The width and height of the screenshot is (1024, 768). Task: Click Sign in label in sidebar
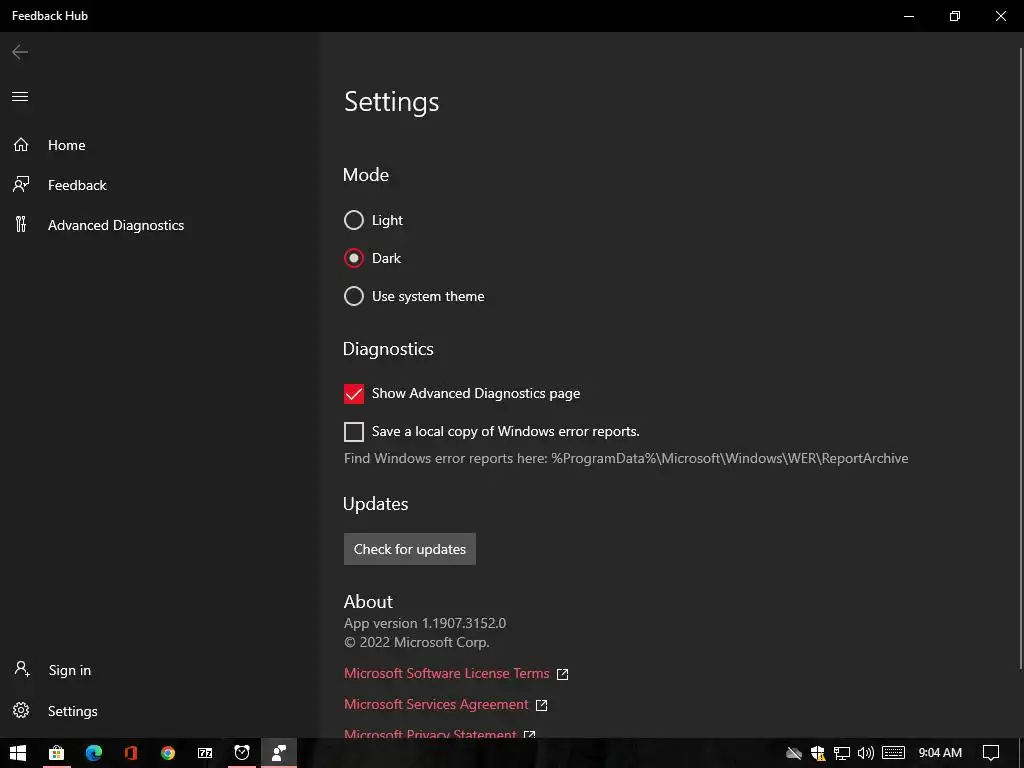tap(70, 670)
